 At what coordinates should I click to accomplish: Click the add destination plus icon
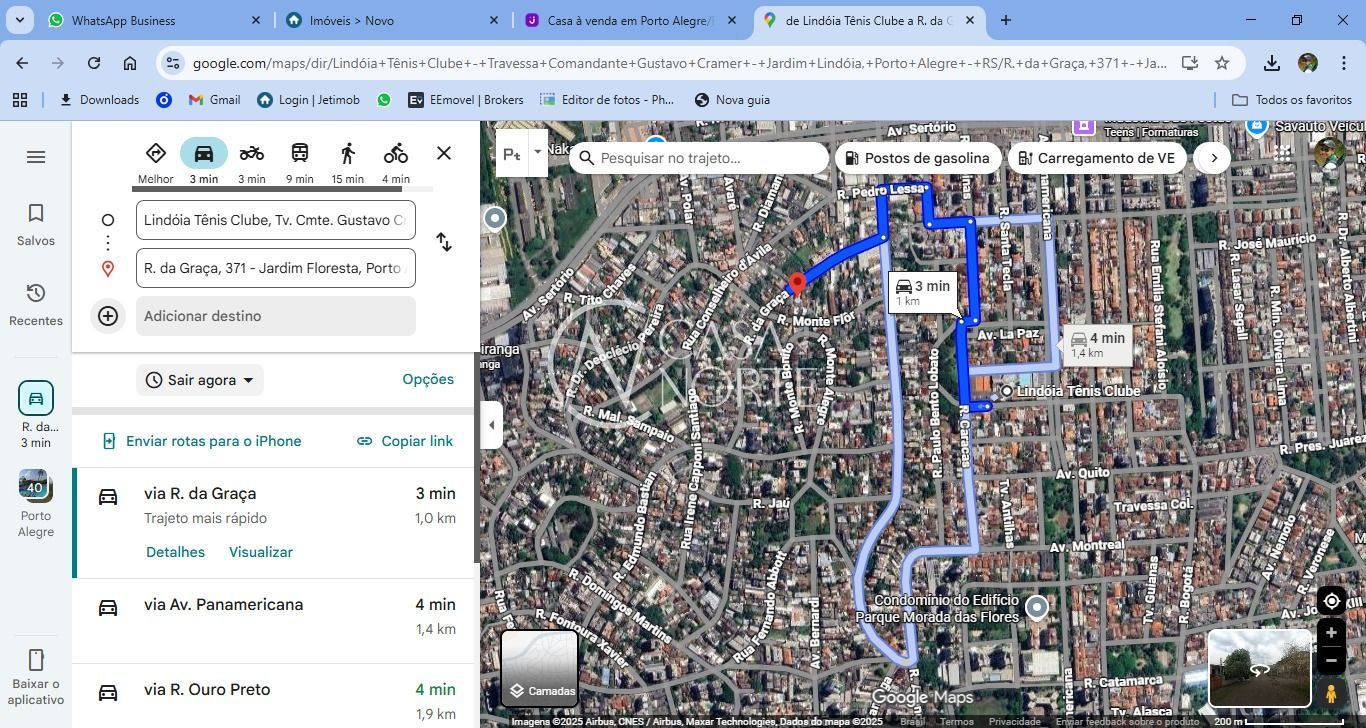click(108, 316)
